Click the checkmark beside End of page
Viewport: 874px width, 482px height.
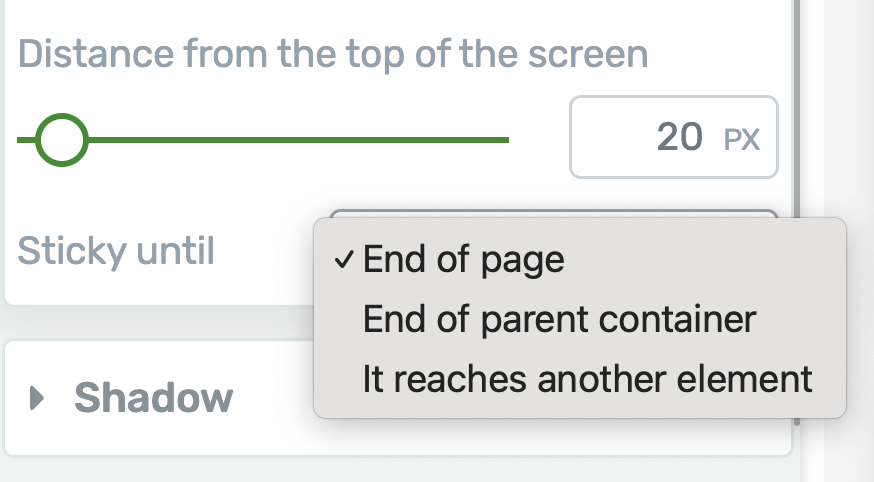344,260
